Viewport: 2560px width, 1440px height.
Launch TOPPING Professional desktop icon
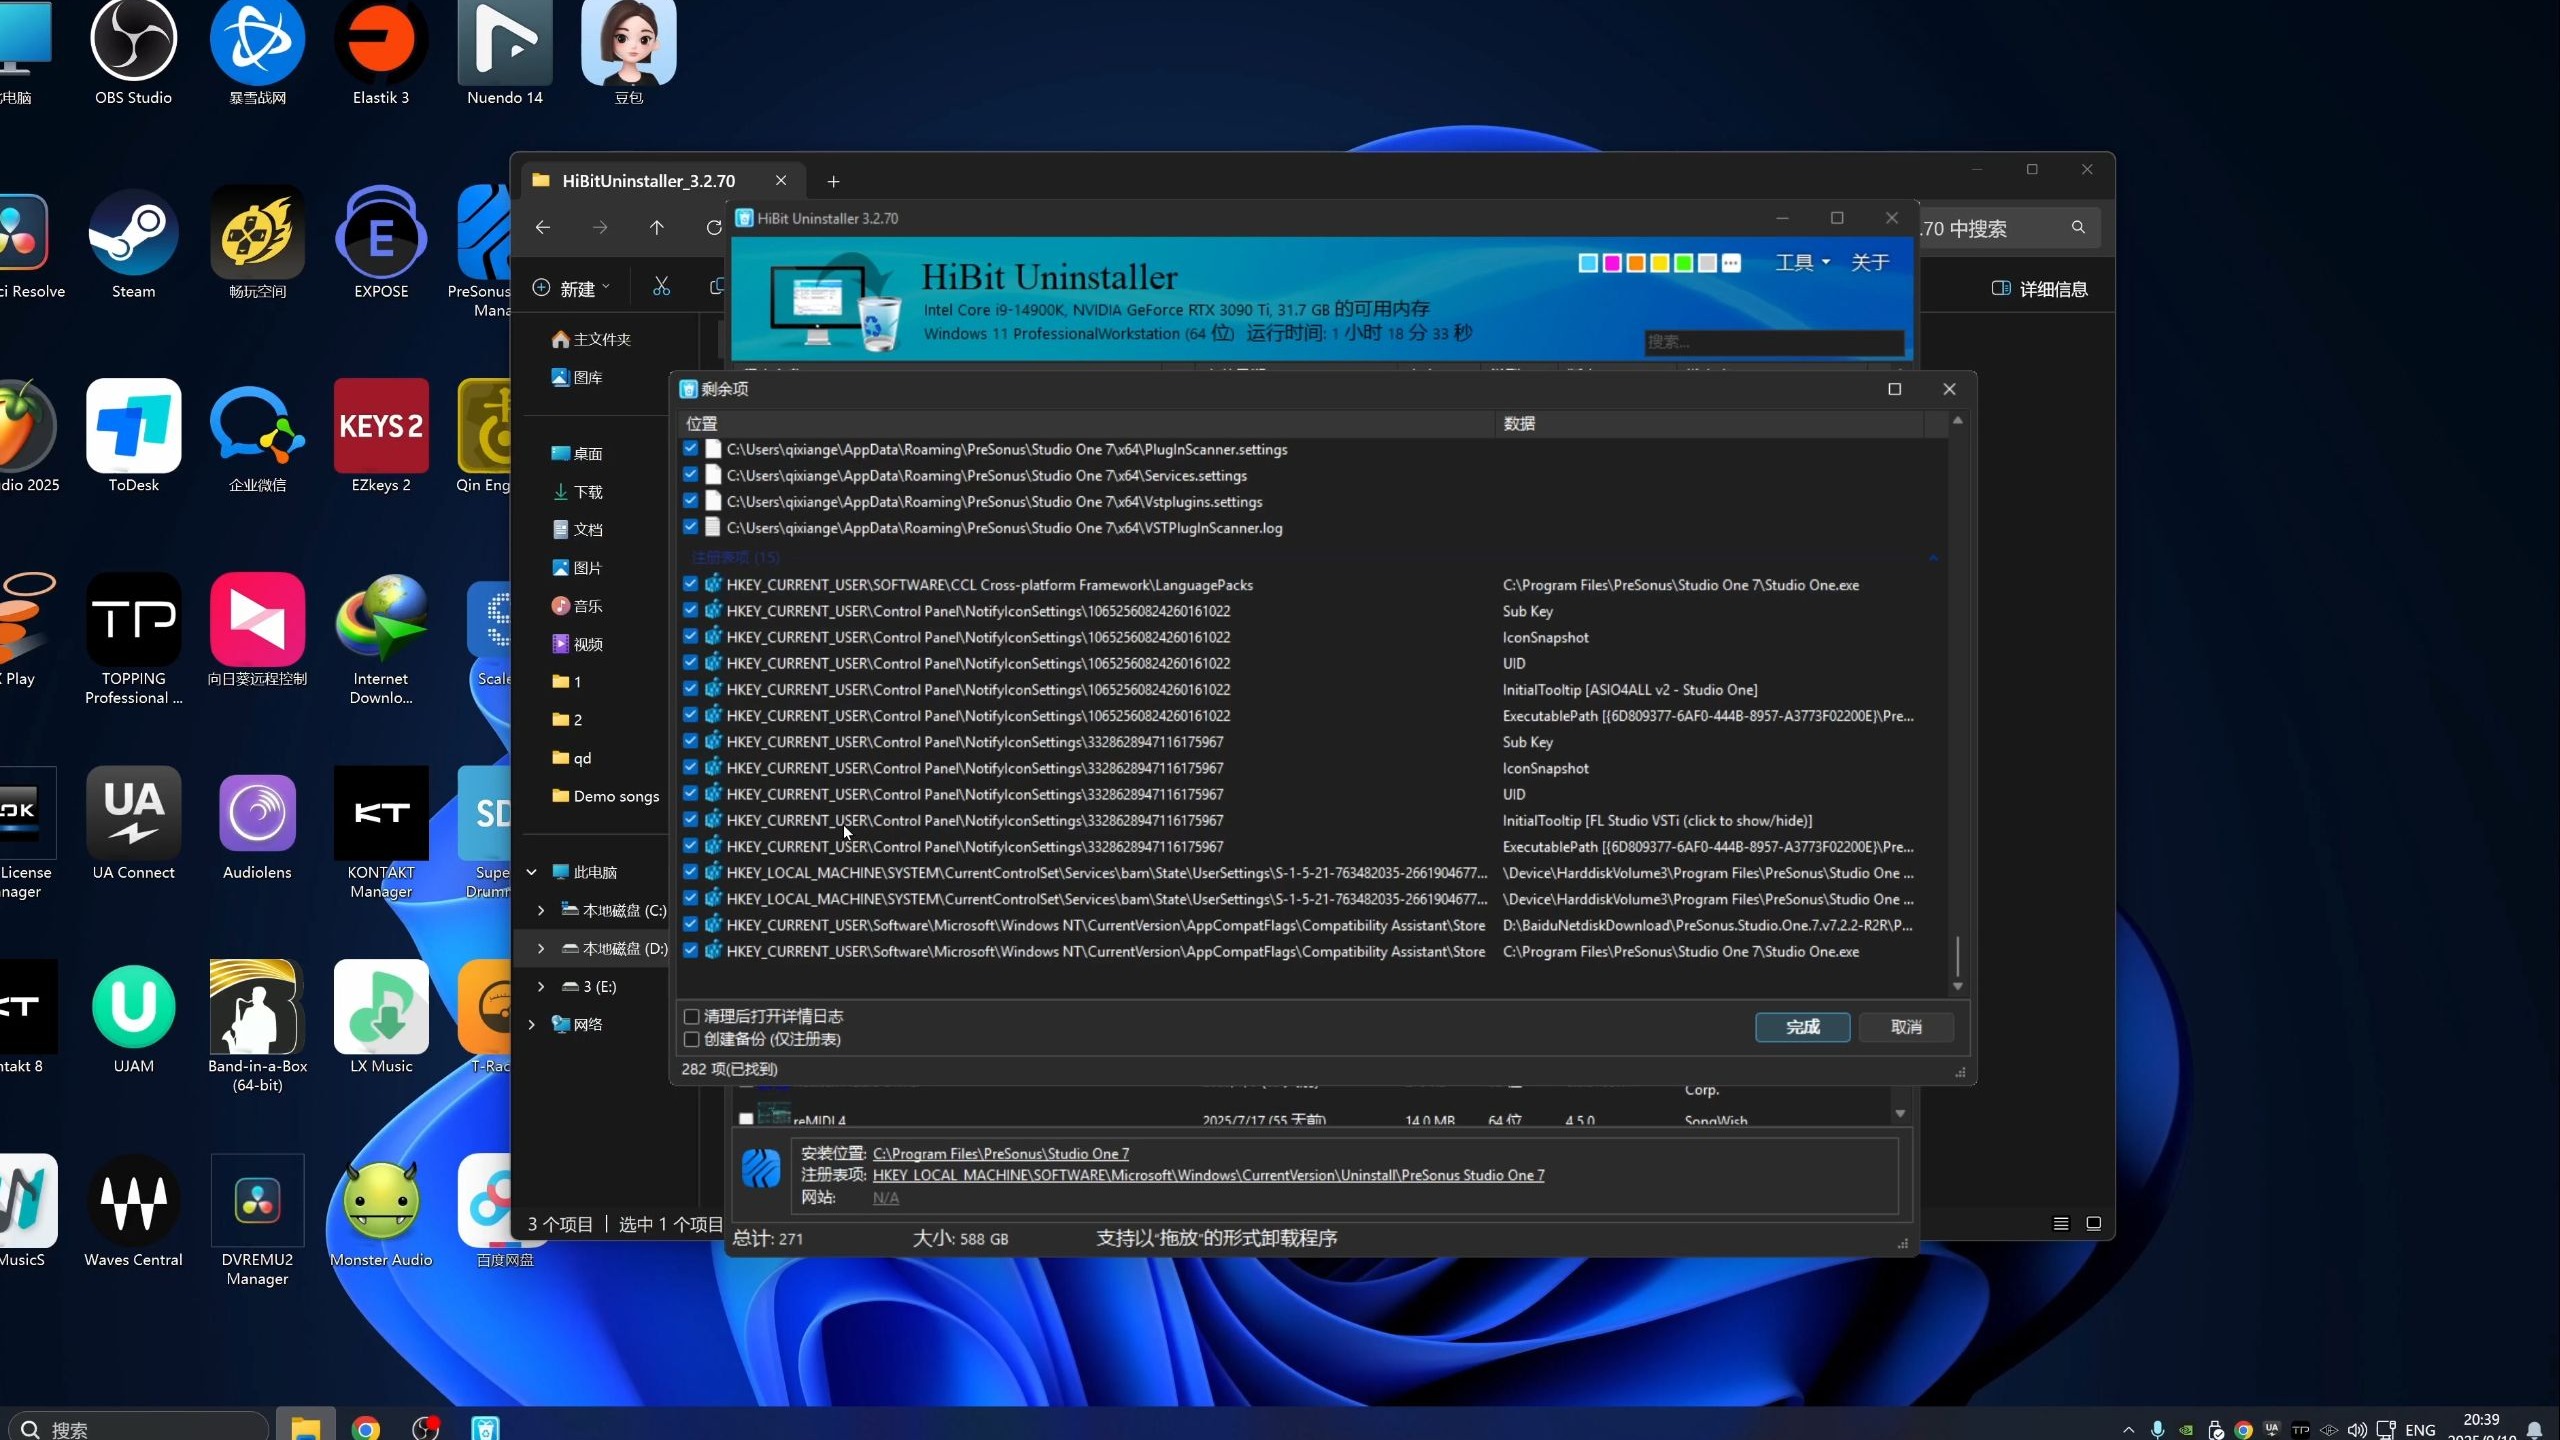pyautogui.click(x=133, y=640)
